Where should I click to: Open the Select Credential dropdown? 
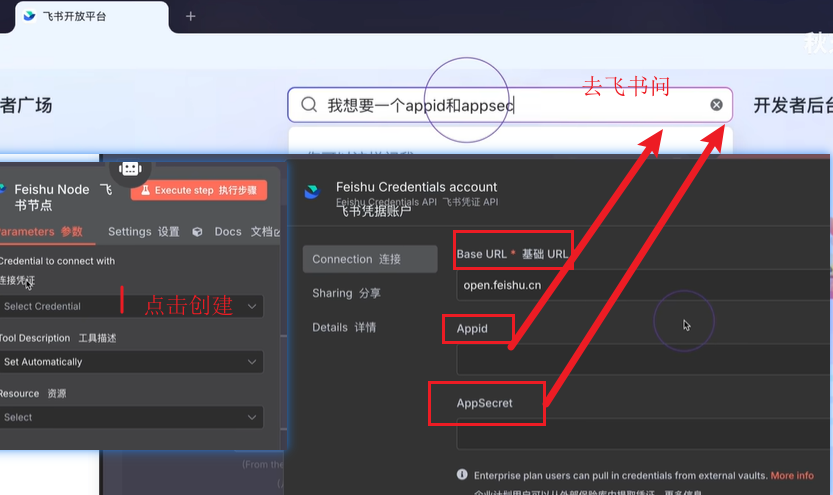pyautogui.click(x=131, y=306)
